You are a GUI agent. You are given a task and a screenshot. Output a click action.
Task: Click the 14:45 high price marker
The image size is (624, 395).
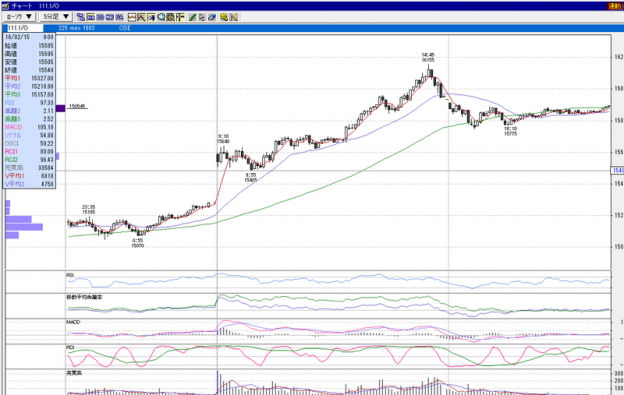[428, 57]
